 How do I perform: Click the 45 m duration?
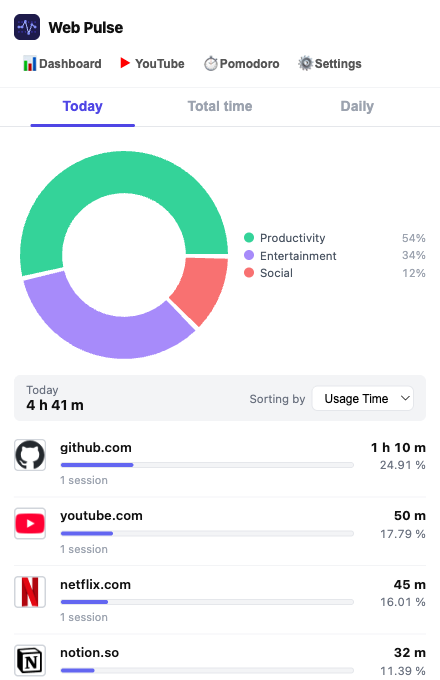click(x=410, y=585)
